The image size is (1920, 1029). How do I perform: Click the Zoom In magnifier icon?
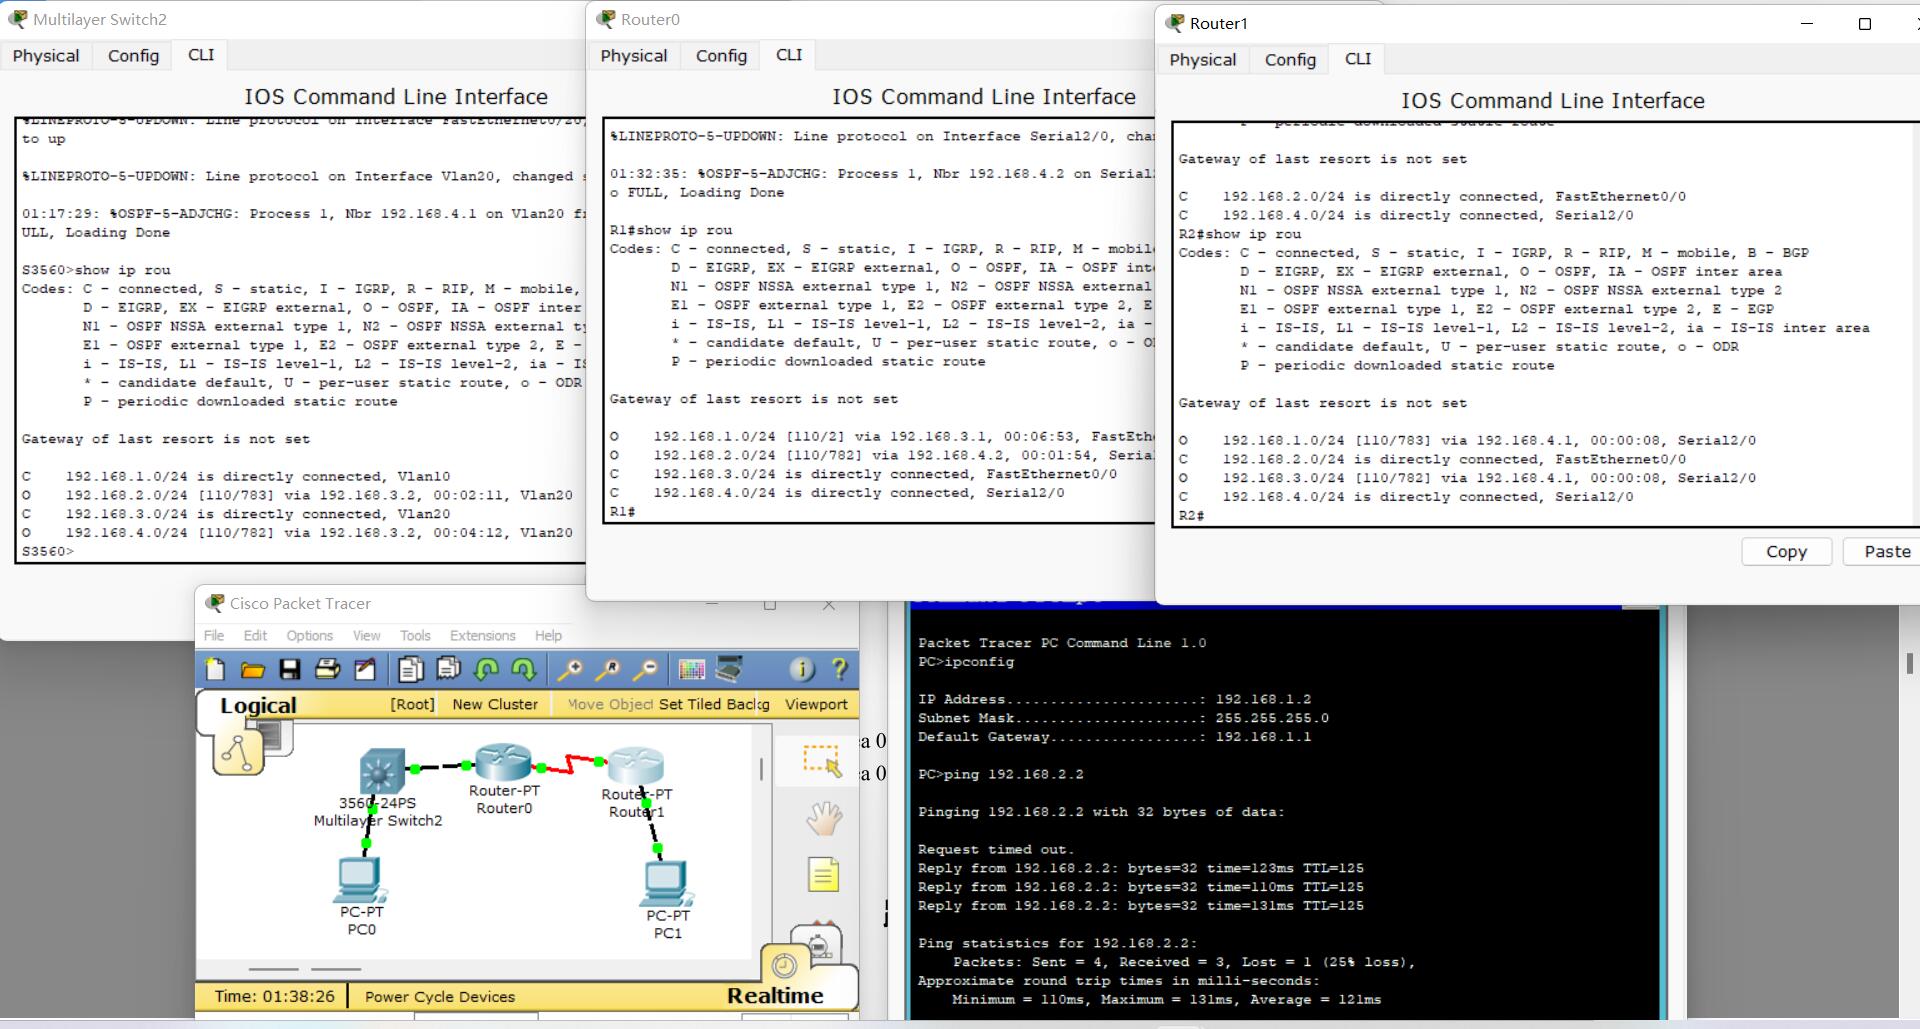[570, 669]
